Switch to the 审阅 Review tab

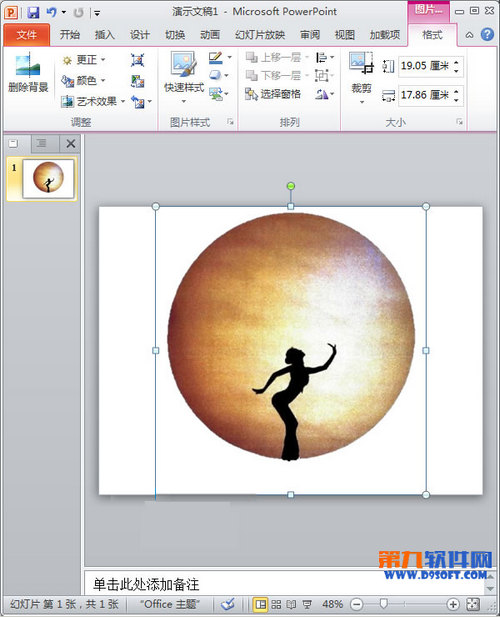pyautogui.click(x=310, y=35)
